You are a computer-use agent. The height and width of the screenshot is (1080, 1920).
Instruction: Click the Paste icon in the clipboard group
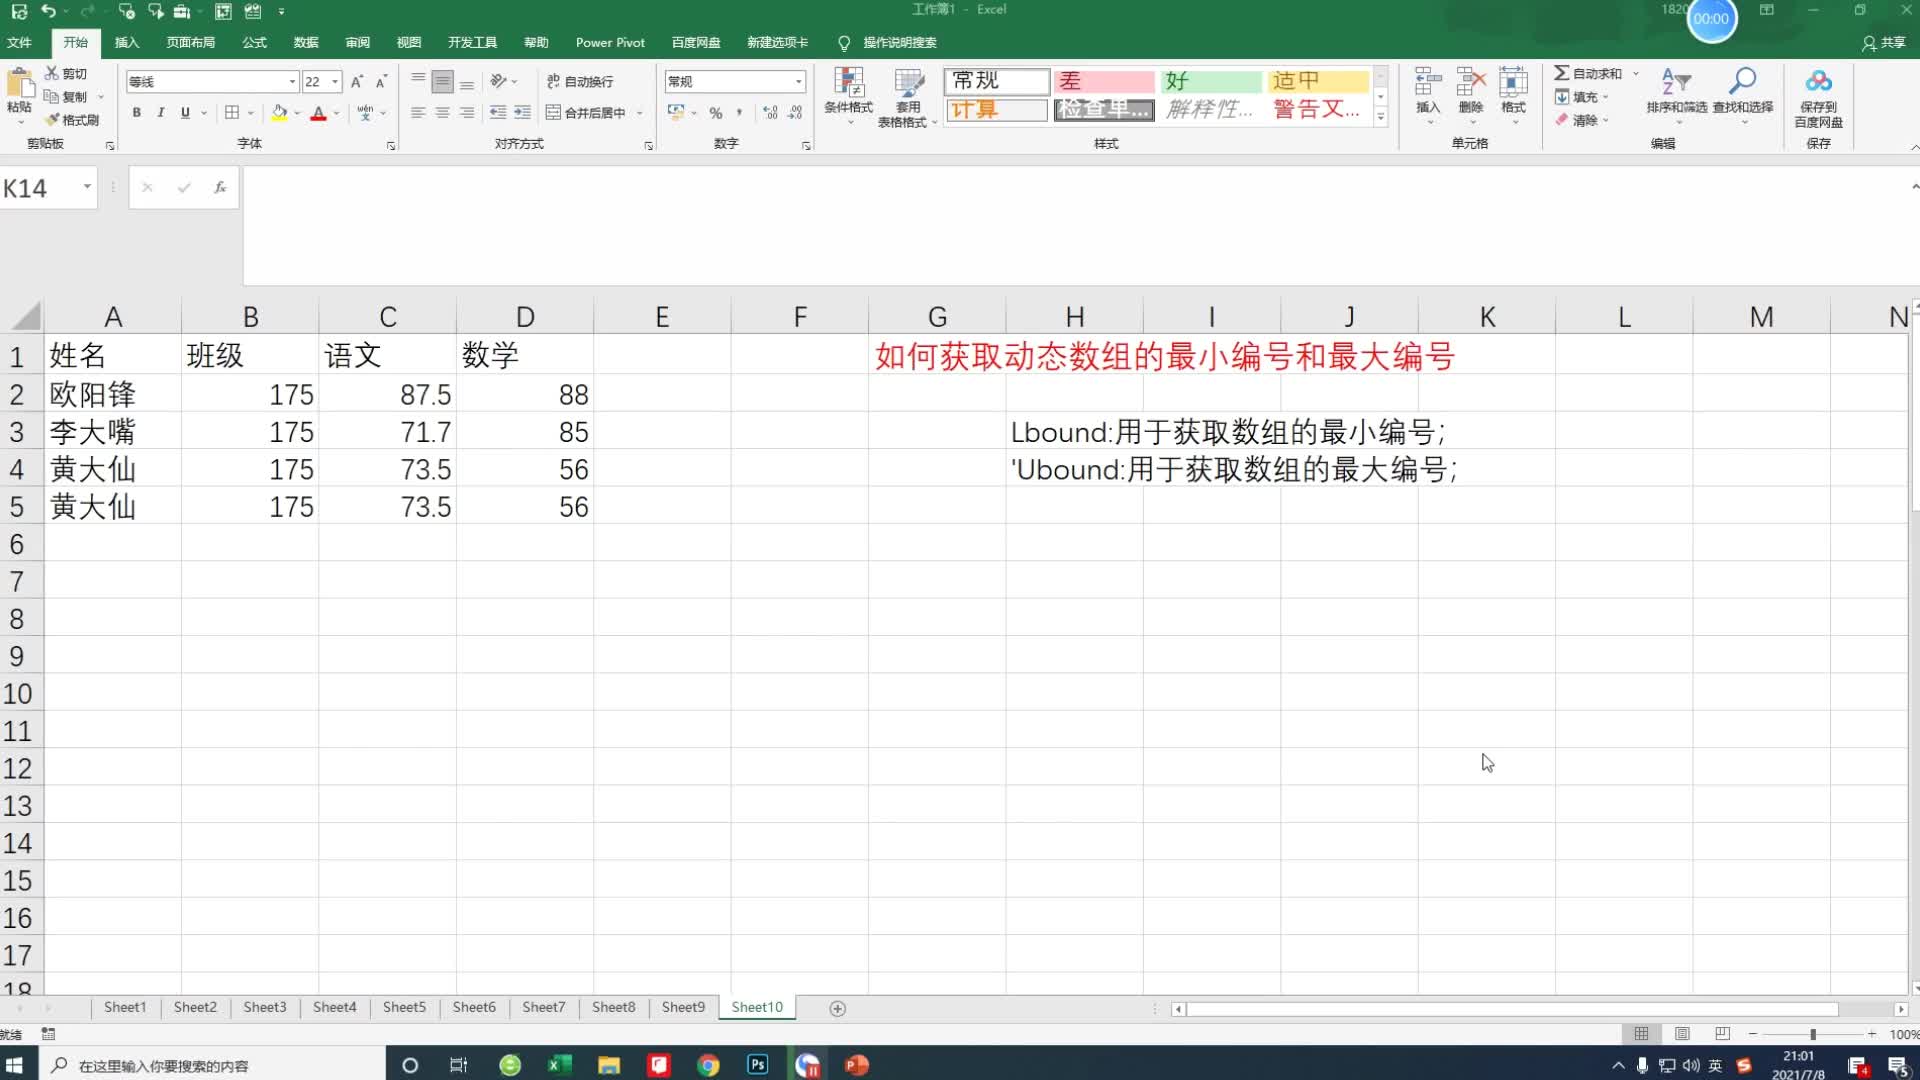(19, 82)
